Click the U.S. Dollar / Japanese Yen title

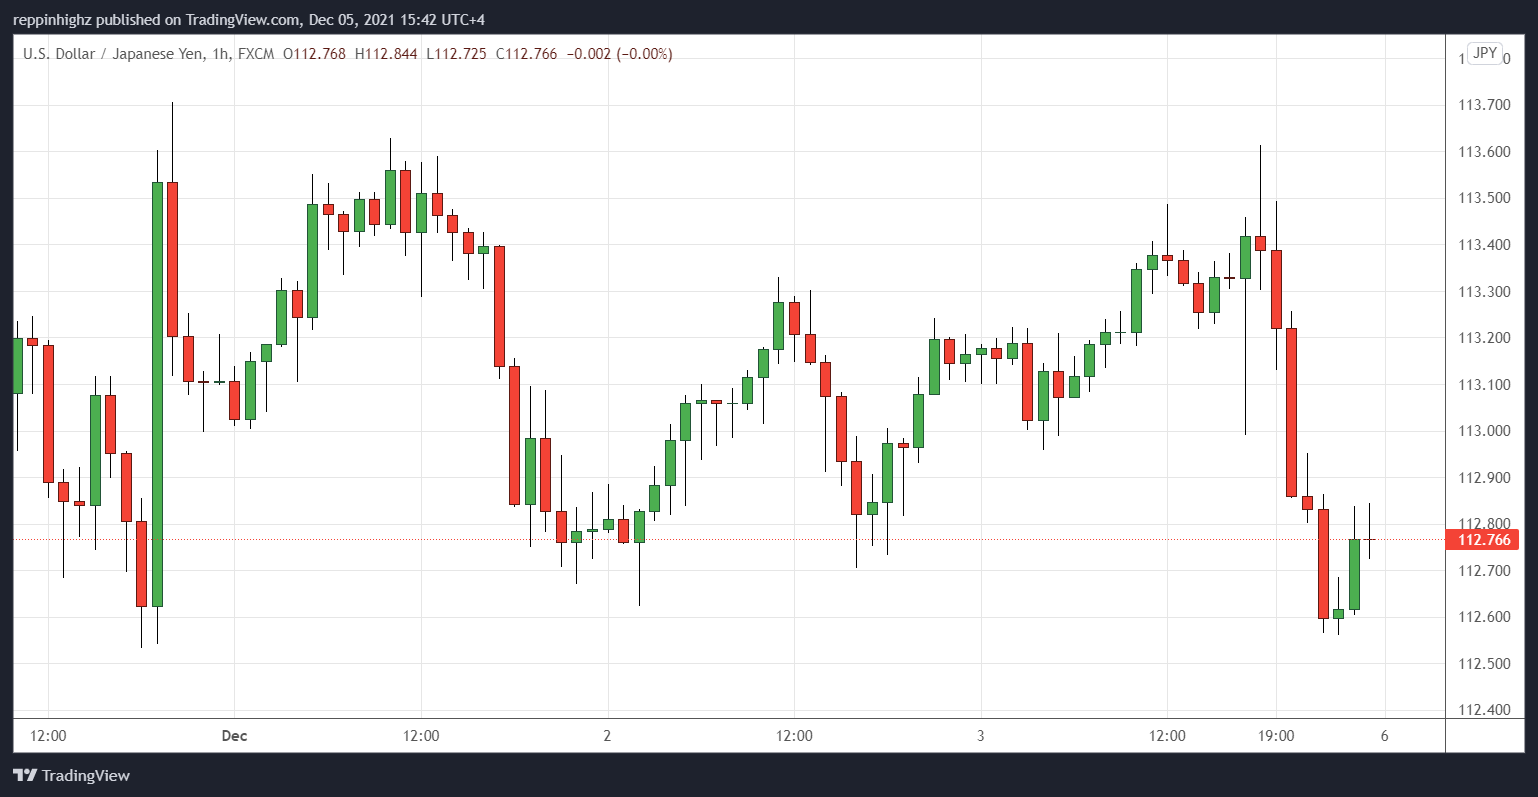[x=114, y=54]
